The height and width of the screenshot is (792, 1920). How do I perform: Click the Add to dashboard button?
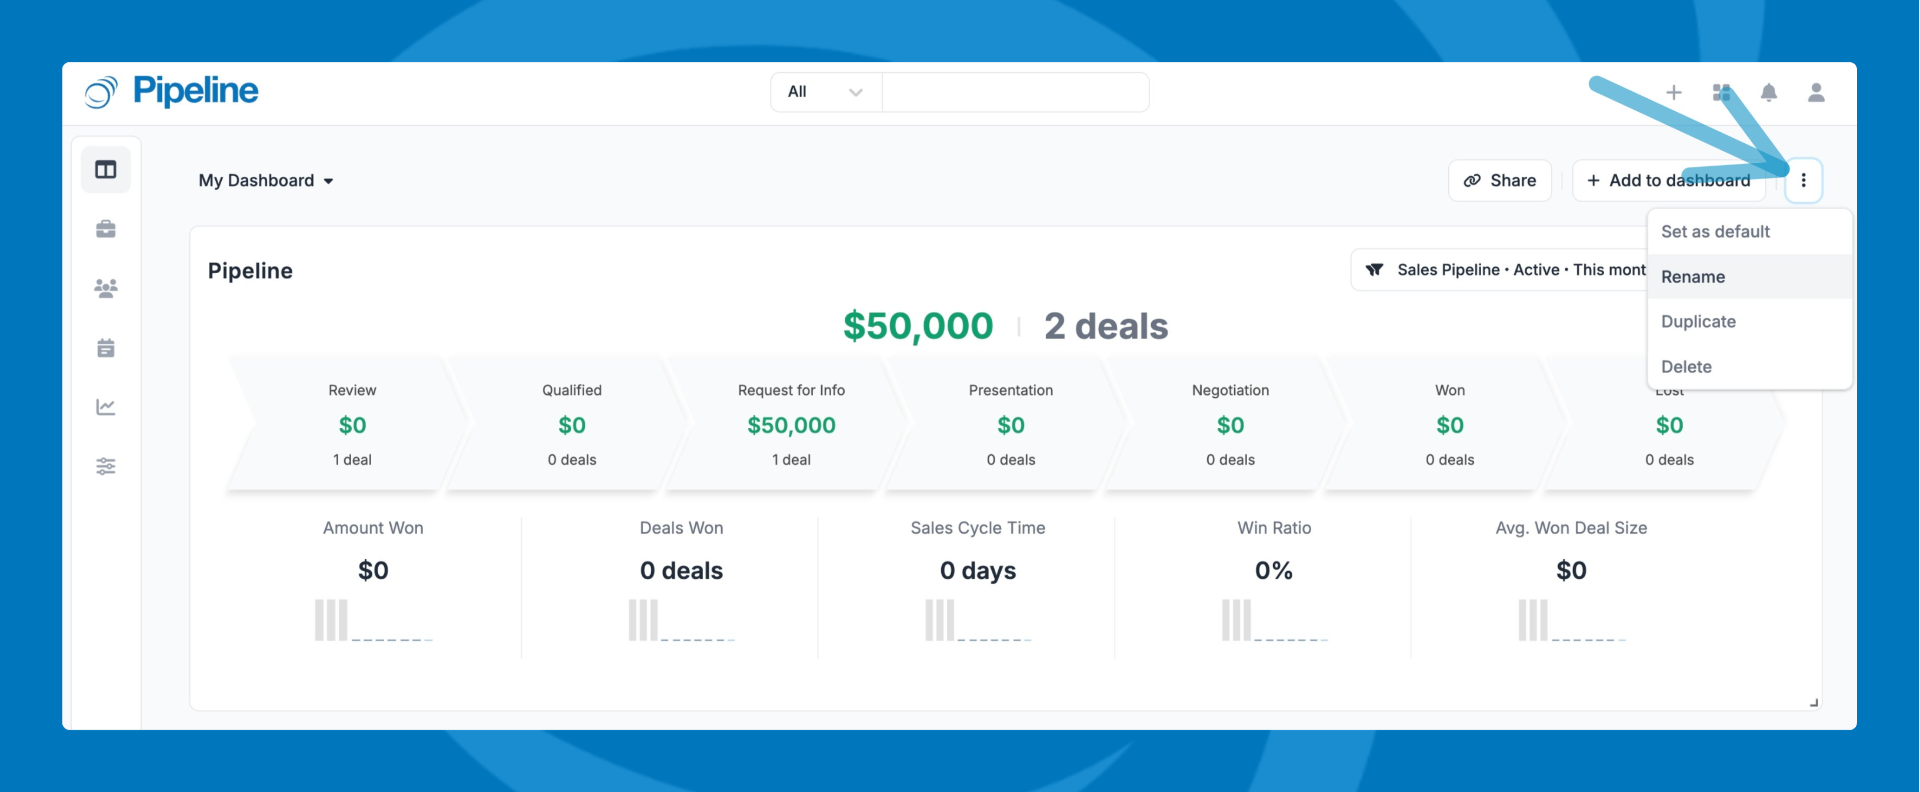(1669, 181)
